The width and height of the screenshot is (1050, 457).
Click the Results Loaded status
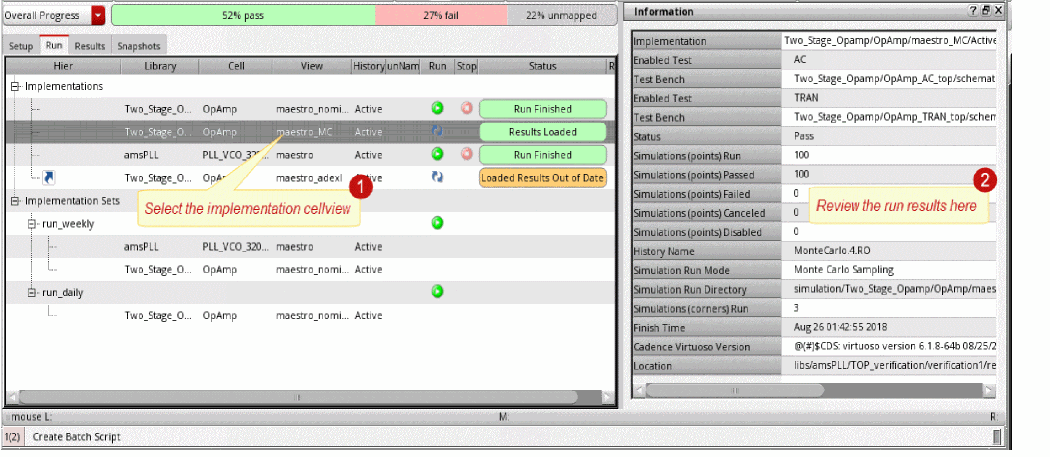pyautogui.click(x=542, y=131)
